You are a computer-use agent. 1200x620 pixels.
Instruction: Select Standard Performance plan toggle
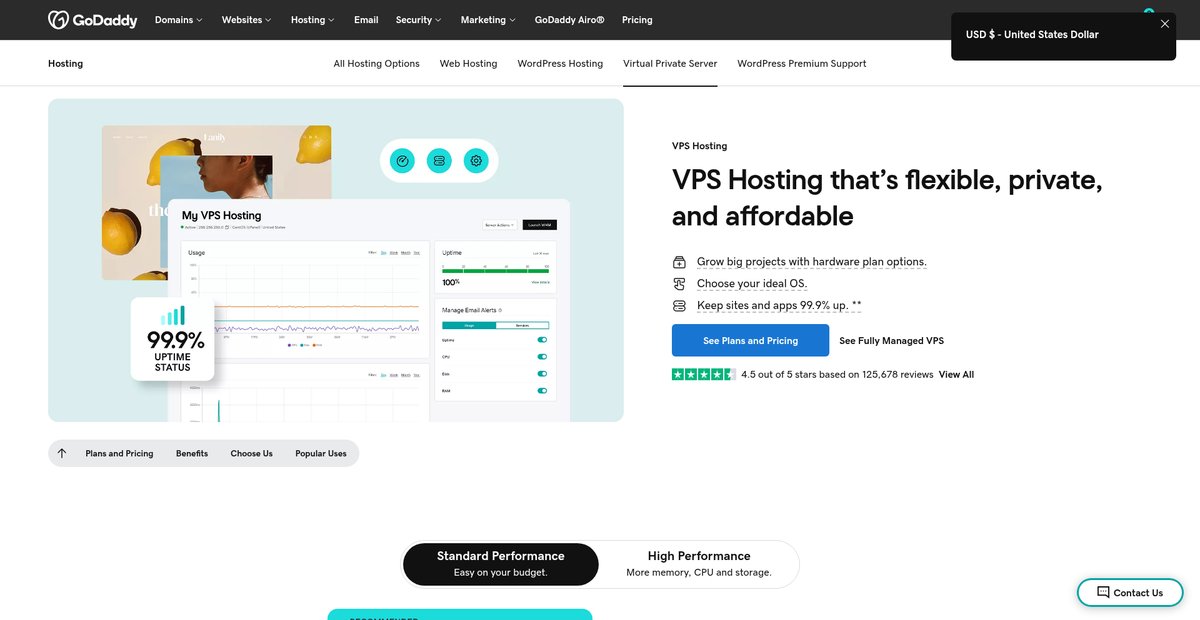[x=501, y=564]
